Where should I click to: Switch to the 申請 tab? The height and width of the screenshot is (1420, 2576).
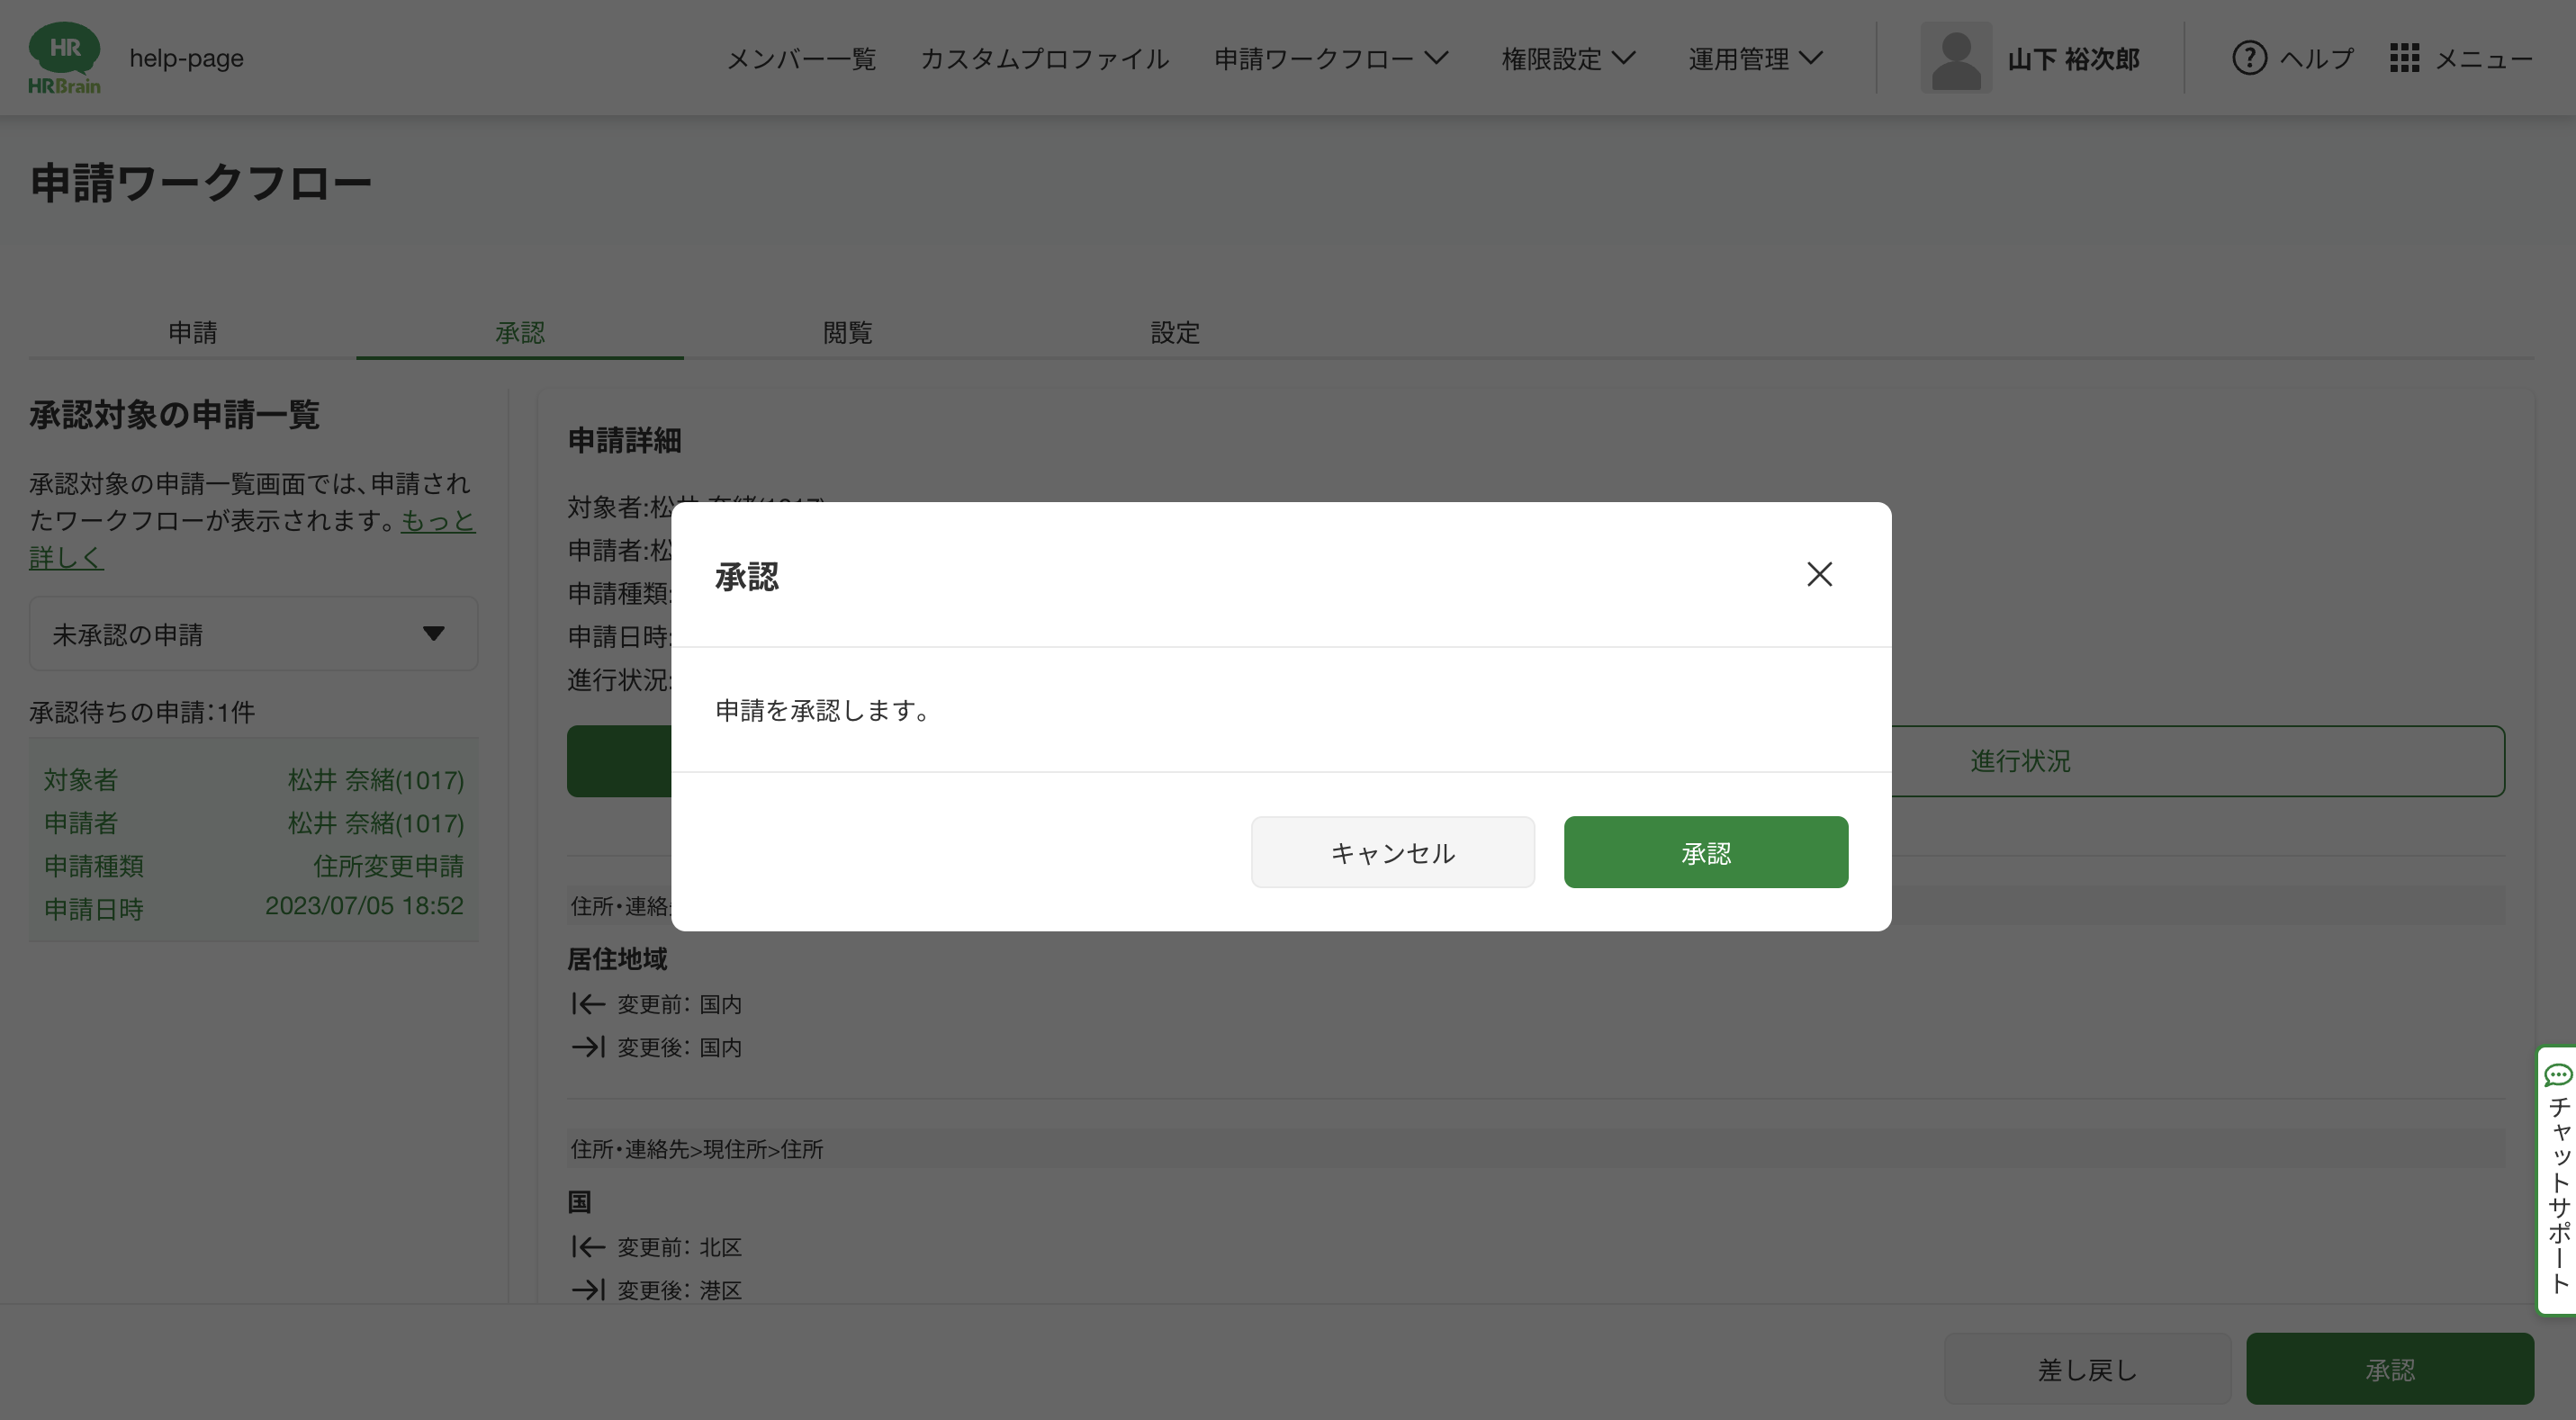click(192, 332)
